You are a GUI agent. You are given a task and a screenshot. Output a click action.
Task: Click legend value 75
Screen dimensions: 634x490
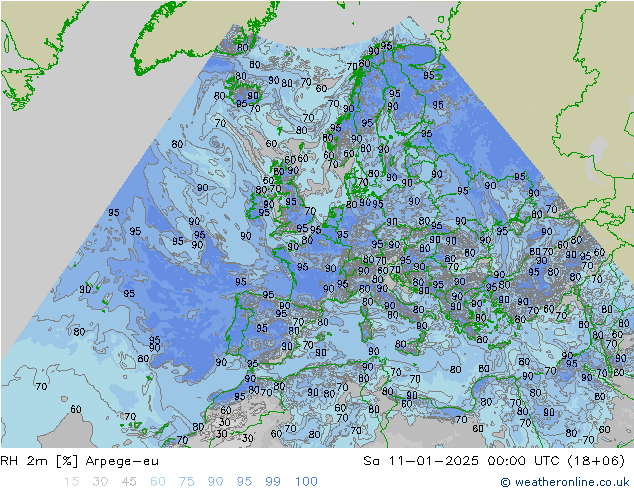coord(186,482)
